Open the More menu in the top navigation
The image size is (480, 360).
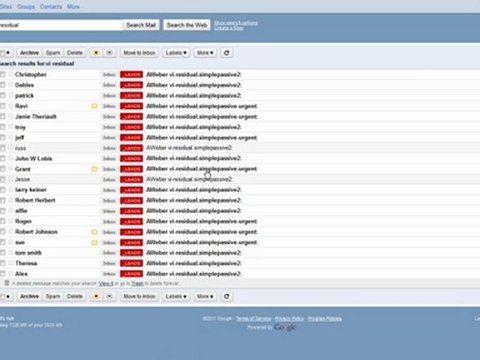click(x=73, y=6)
